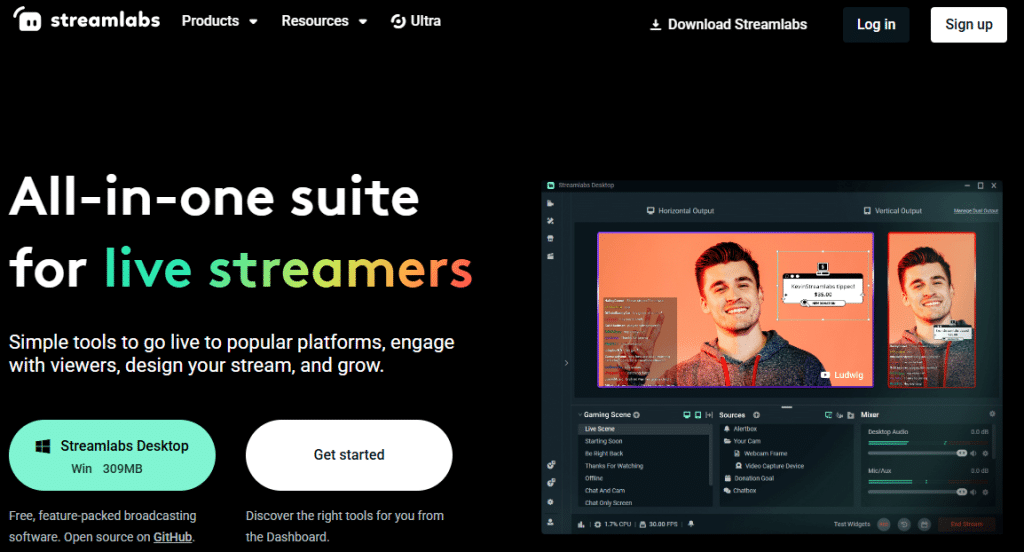Add a new scene with plus icon
The width and height of the screenshot is (1024, 552).
pyautogui.click(x=637, y=415)
